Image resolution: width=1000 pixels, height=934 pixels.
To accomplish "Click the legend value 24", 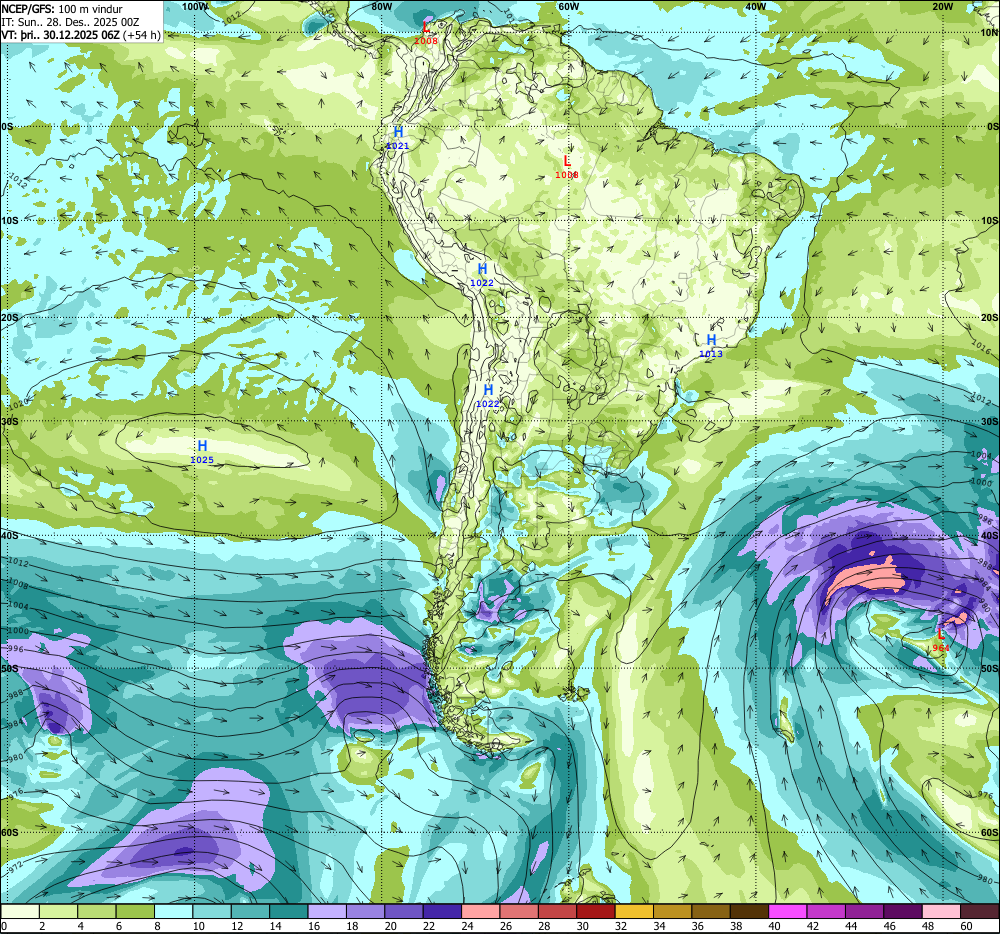I will 467,926.
